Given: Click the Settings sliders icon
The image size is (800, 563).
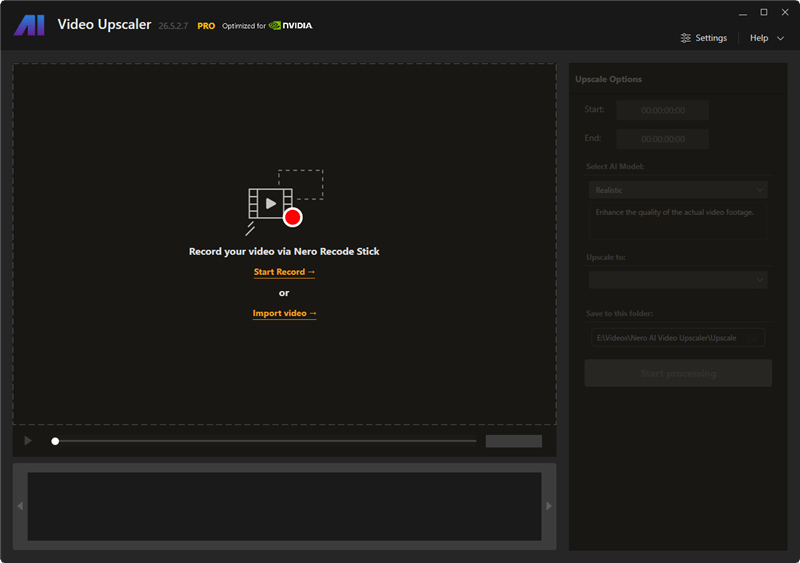Looking at the screenshot, I should [x=686, y=38].
